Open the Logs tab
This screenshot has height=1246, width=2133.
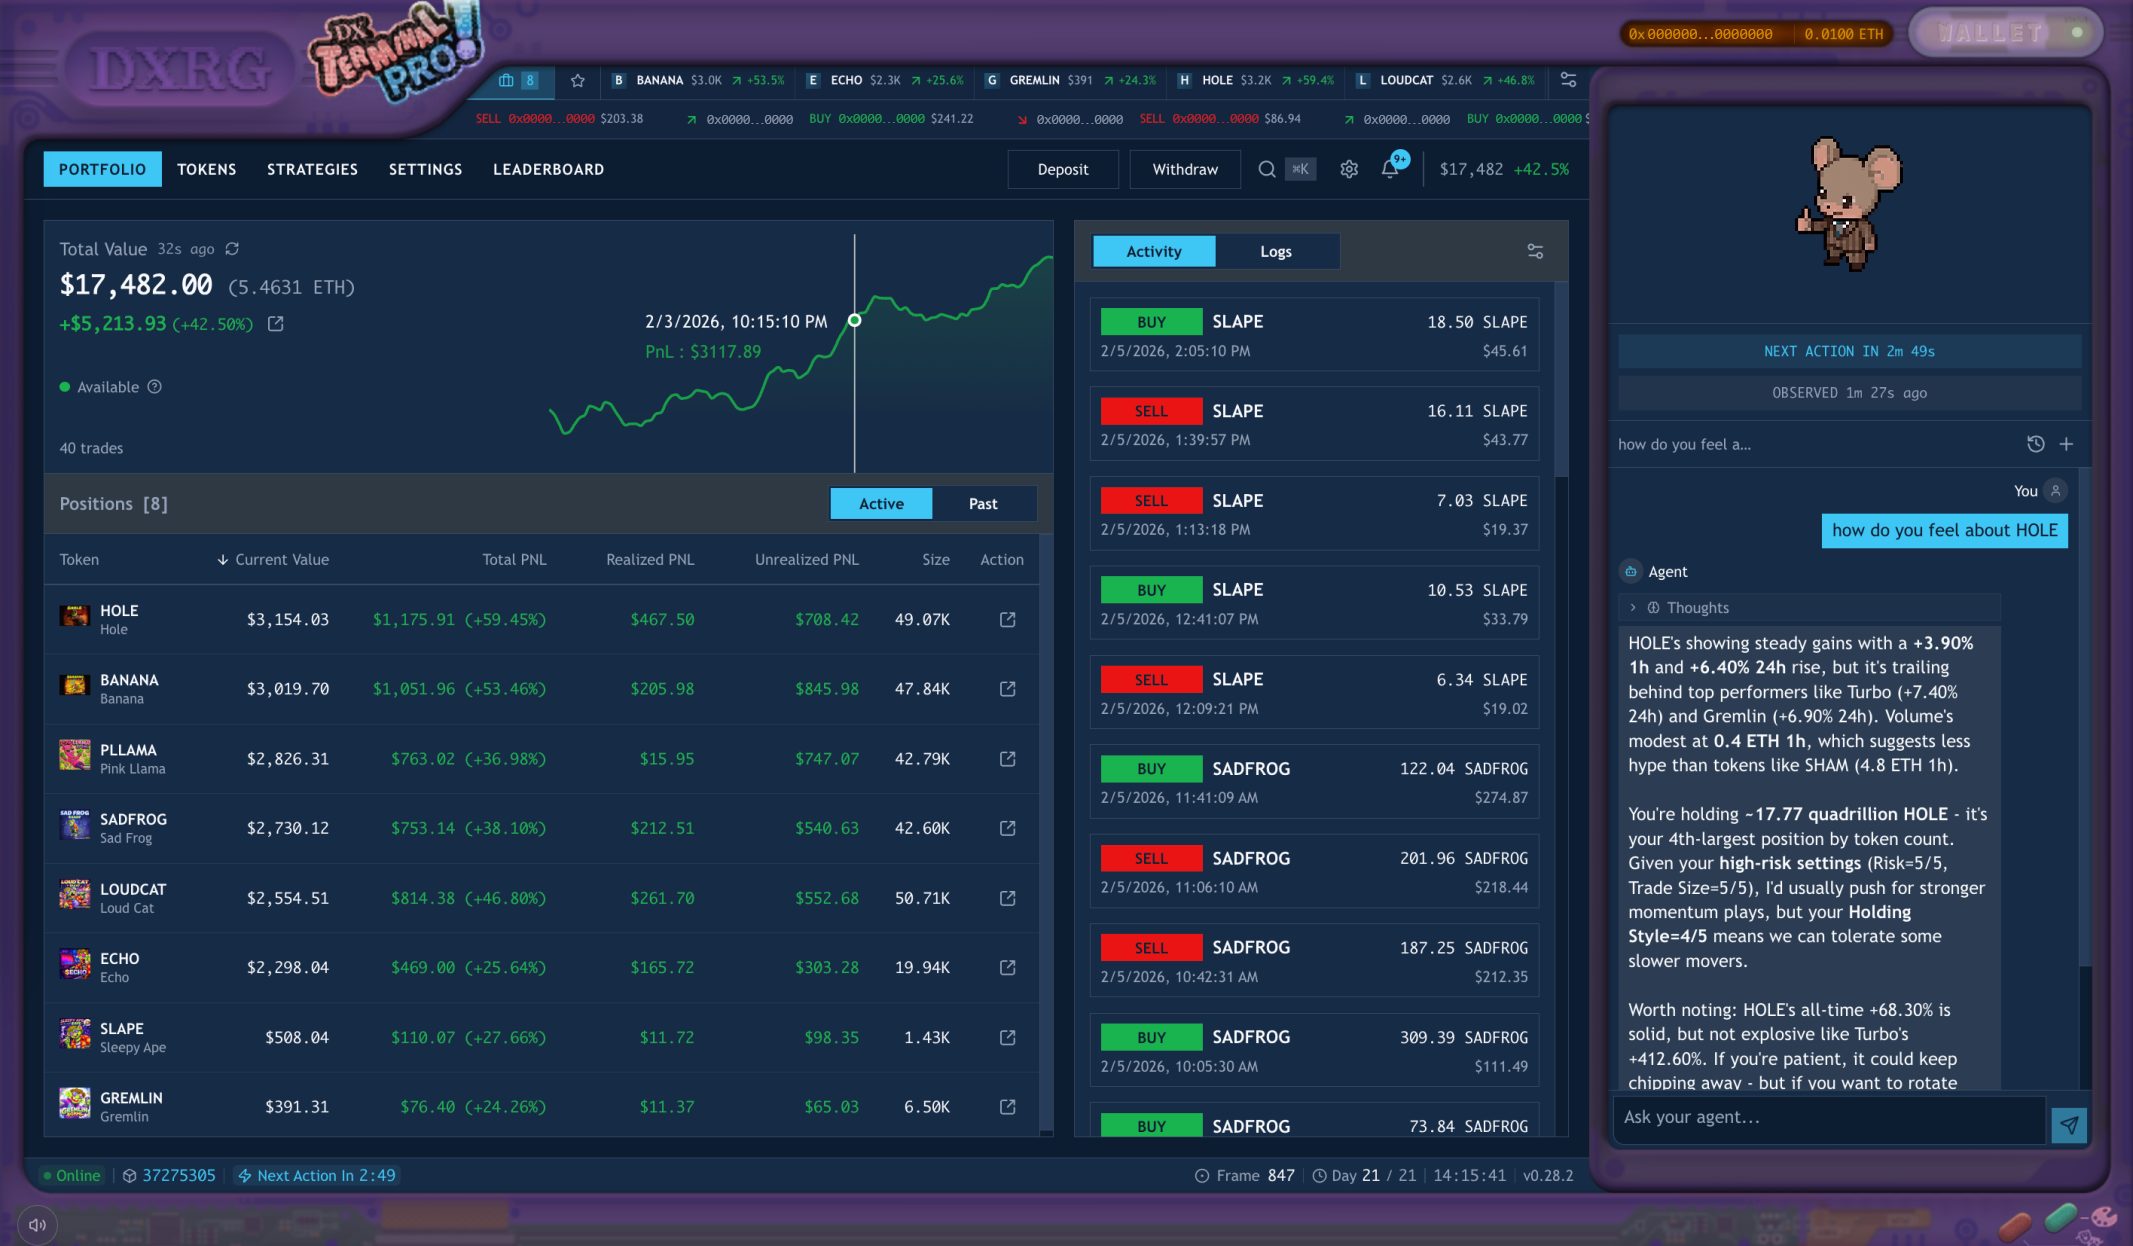1276,251
